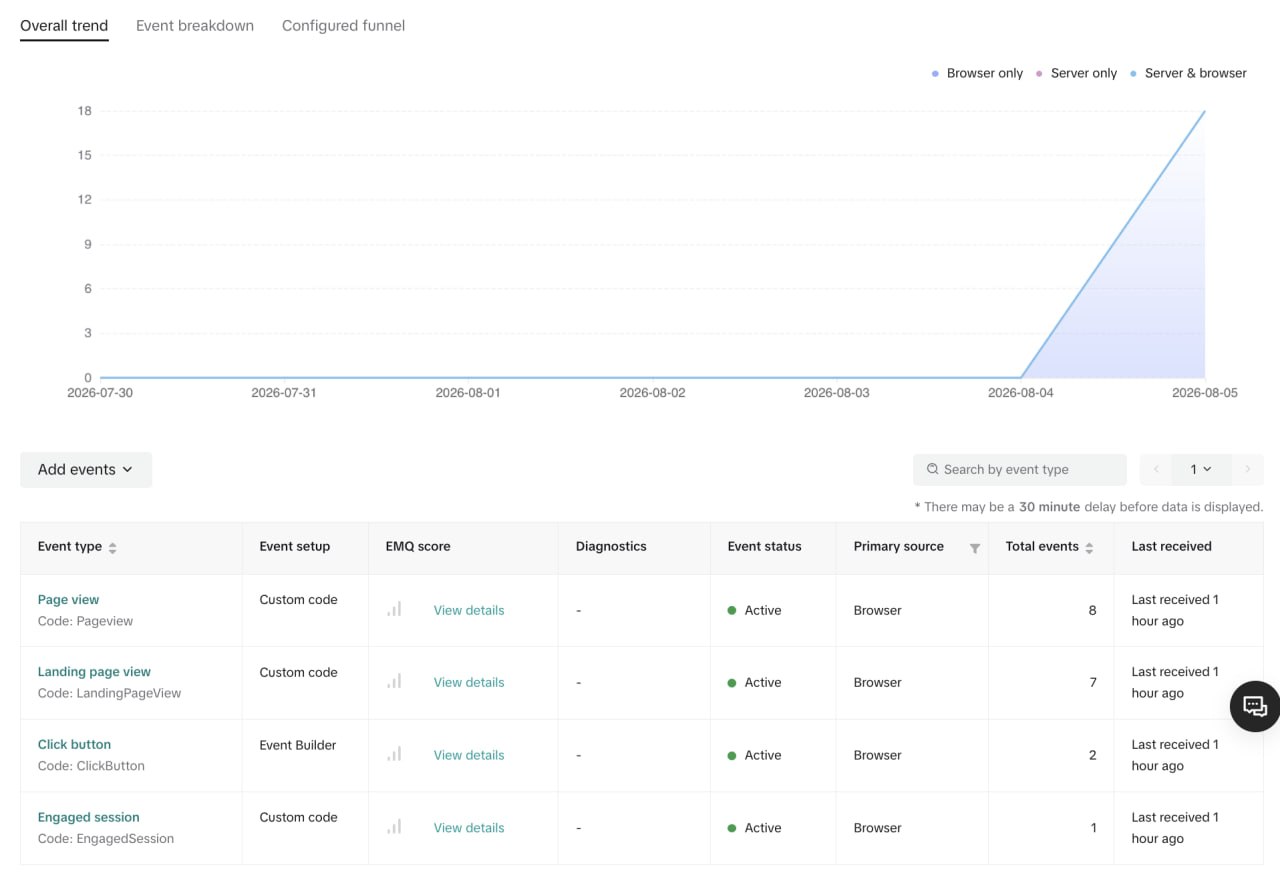Click Custom code cell in Page view row
Screen dimensions: 1280x877
299,600
